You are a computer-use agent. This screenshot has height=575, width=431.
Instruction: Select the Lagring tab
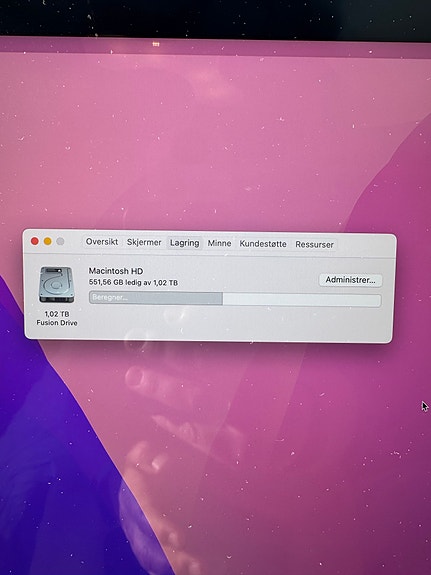(185, 243)
